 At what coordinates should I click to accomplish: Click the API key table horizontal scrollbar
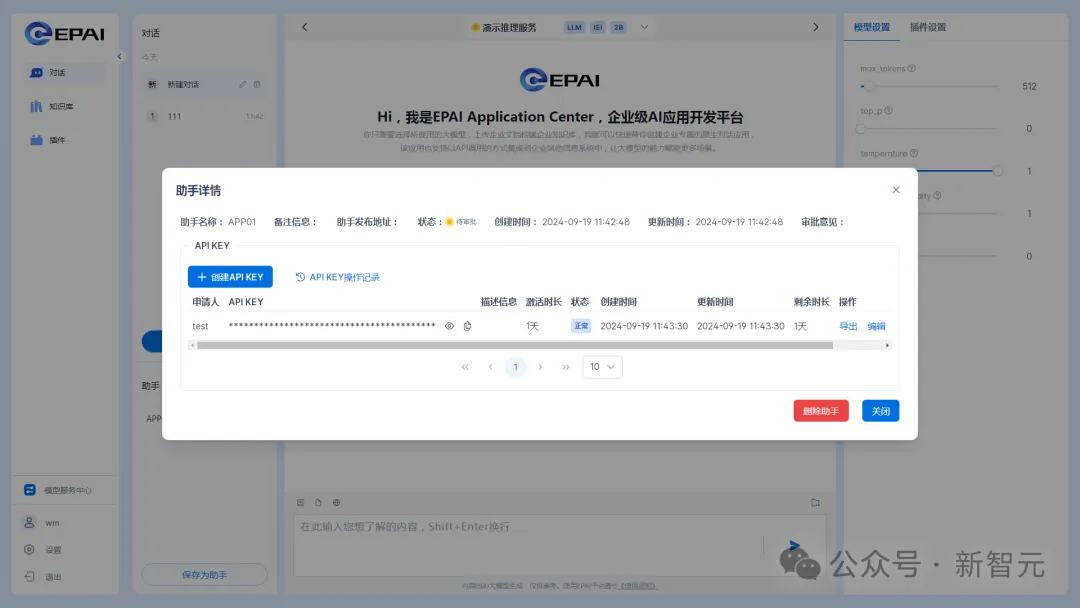tap(514, 345)
